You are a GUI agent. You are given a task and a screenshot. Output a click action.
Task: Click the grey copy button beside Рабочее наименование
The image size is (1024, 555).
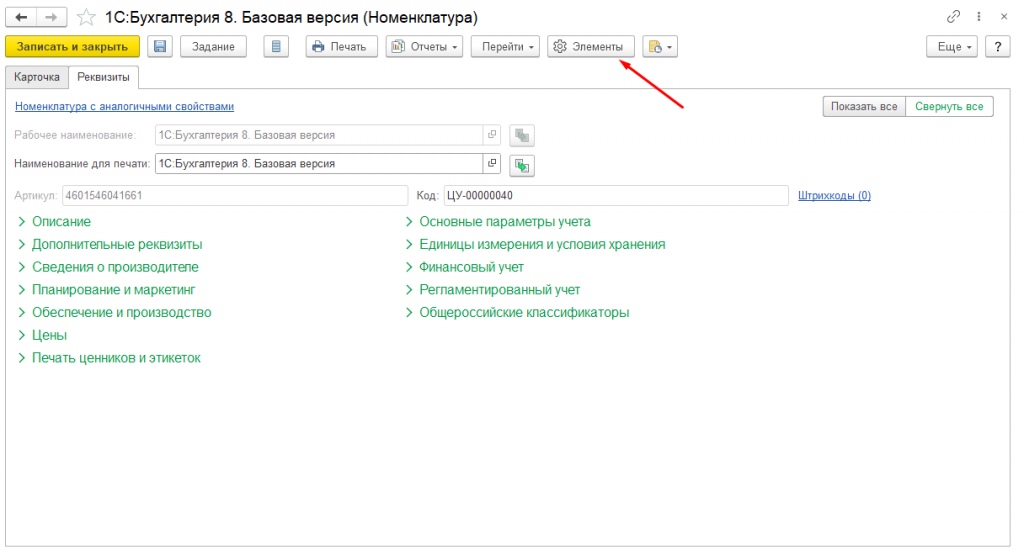pyautogui.click(x=522, y=136)
